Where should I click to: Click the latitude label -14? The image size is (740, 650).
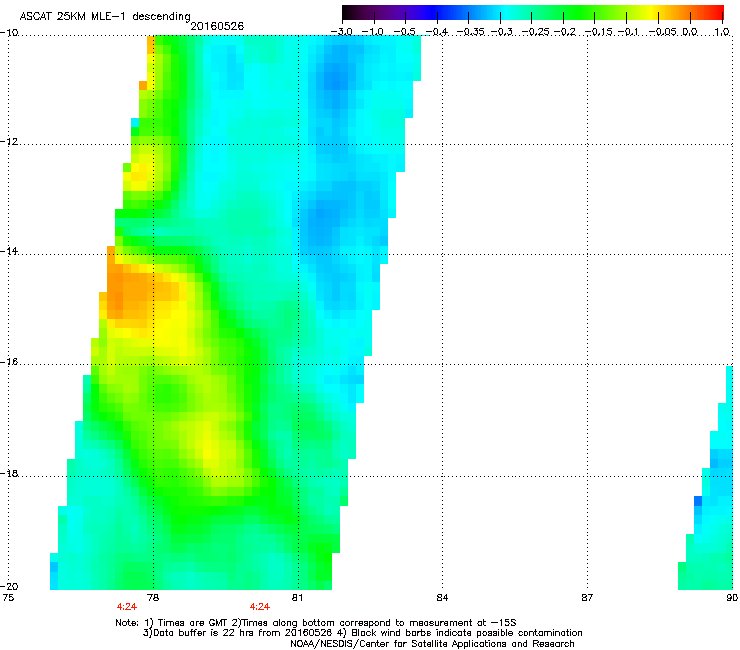coord(8,251)
